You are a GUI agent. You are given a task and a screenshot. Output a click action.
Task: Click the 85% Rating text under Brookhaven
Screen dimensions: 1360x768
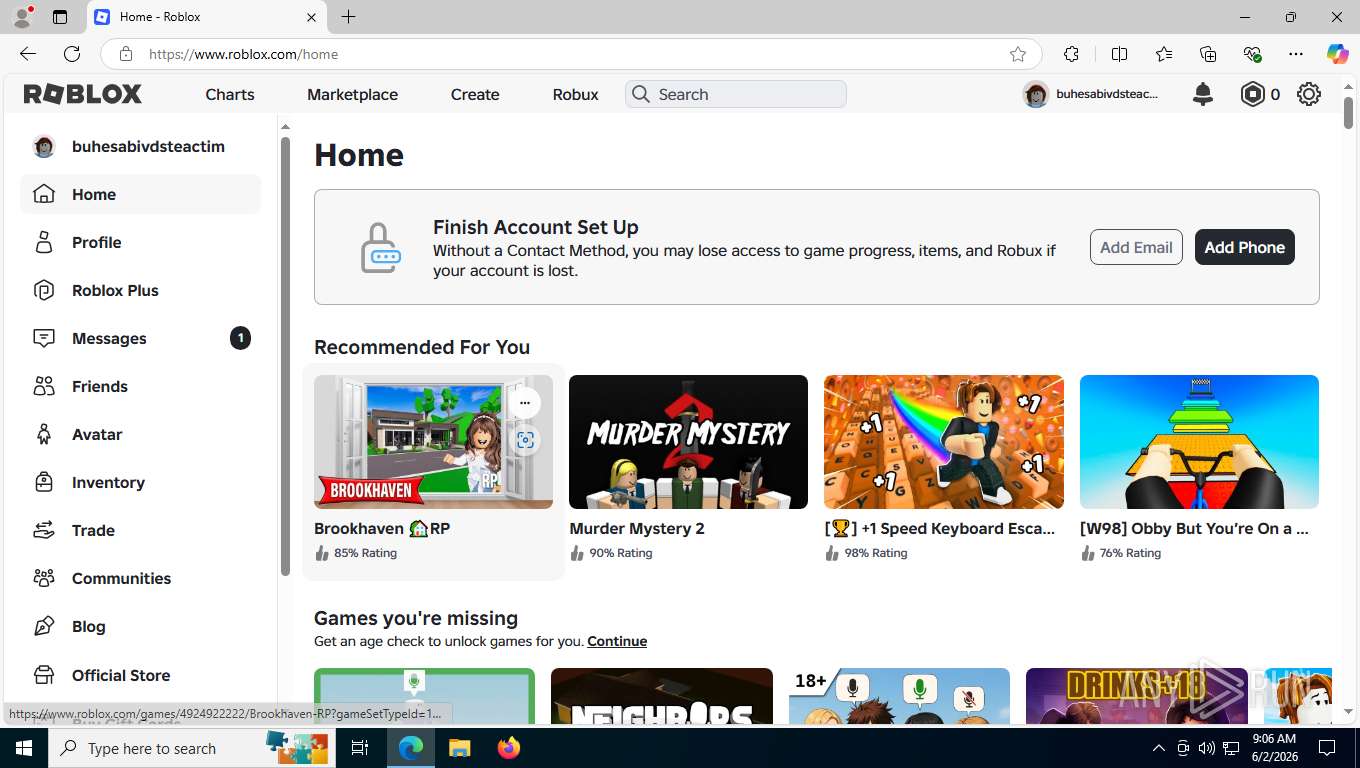(x=365, y=553)
